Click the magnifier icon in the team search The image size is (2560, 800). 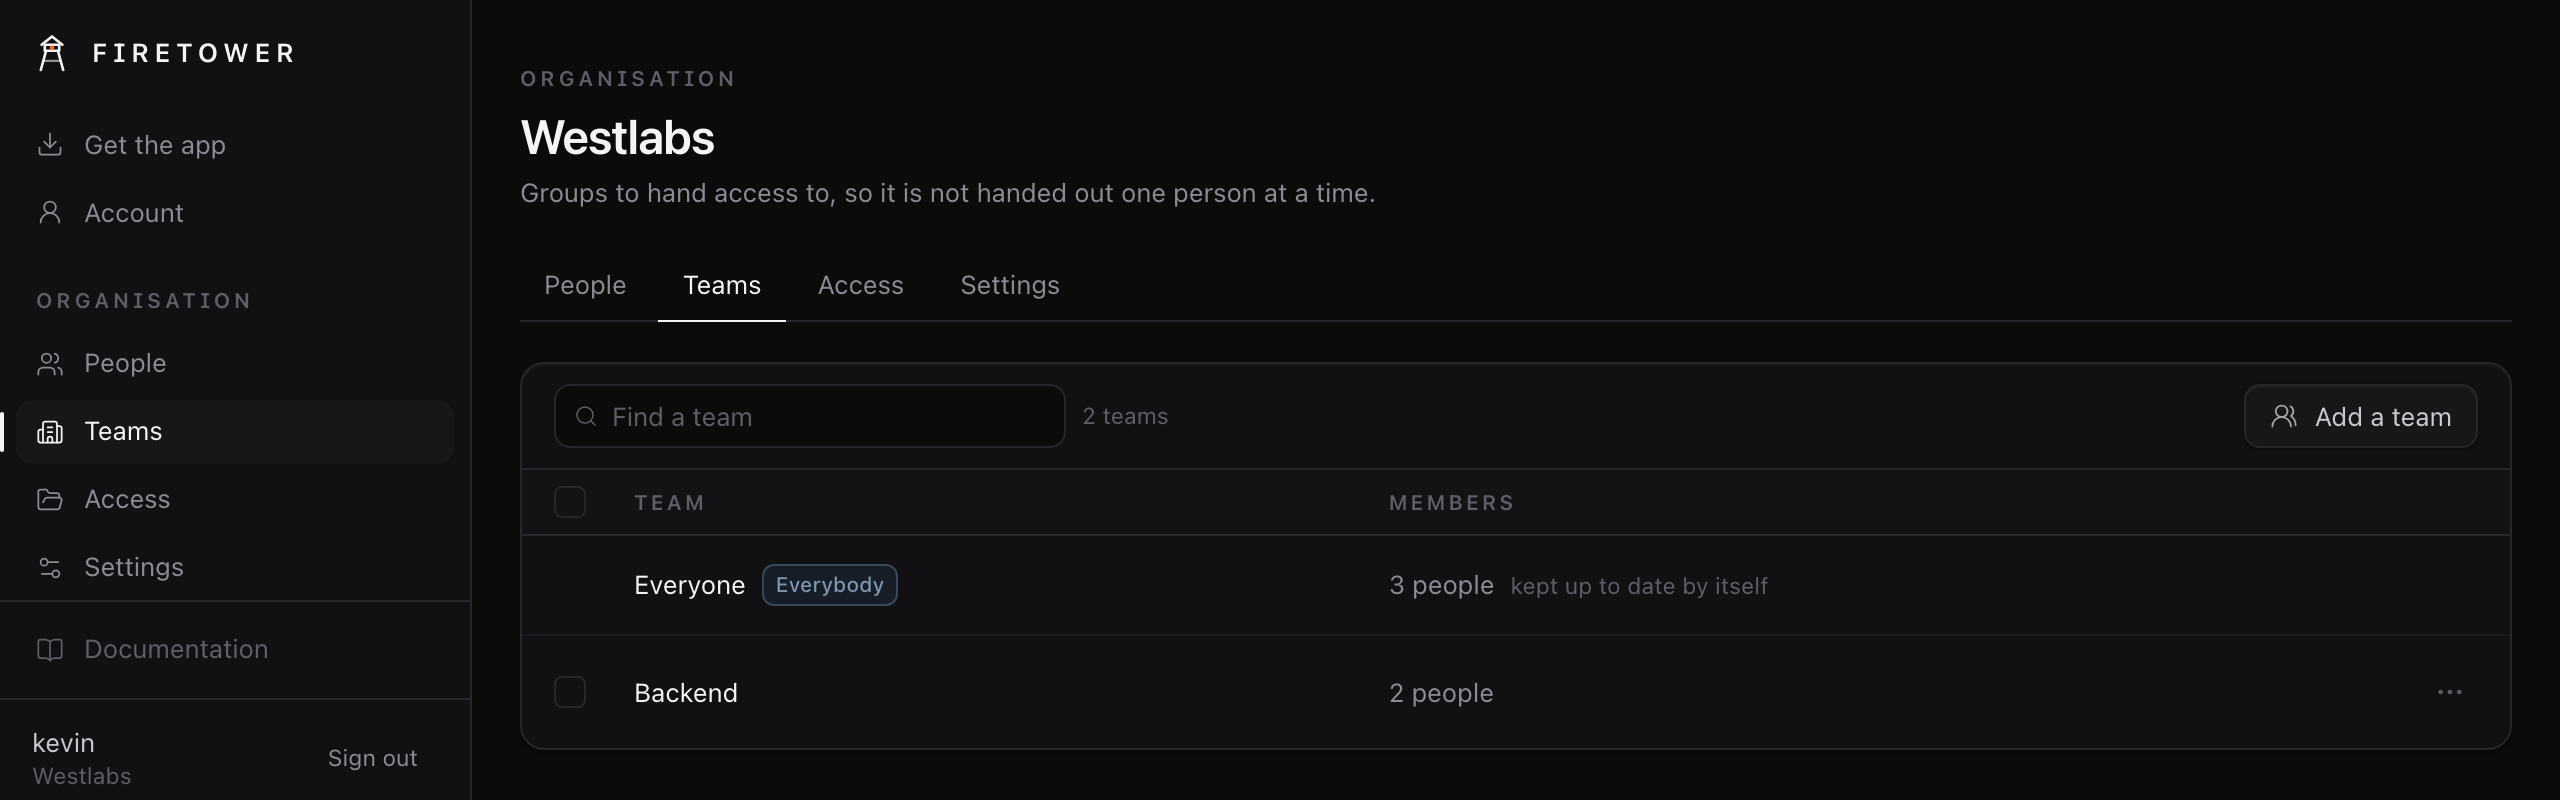click(587, 416)
